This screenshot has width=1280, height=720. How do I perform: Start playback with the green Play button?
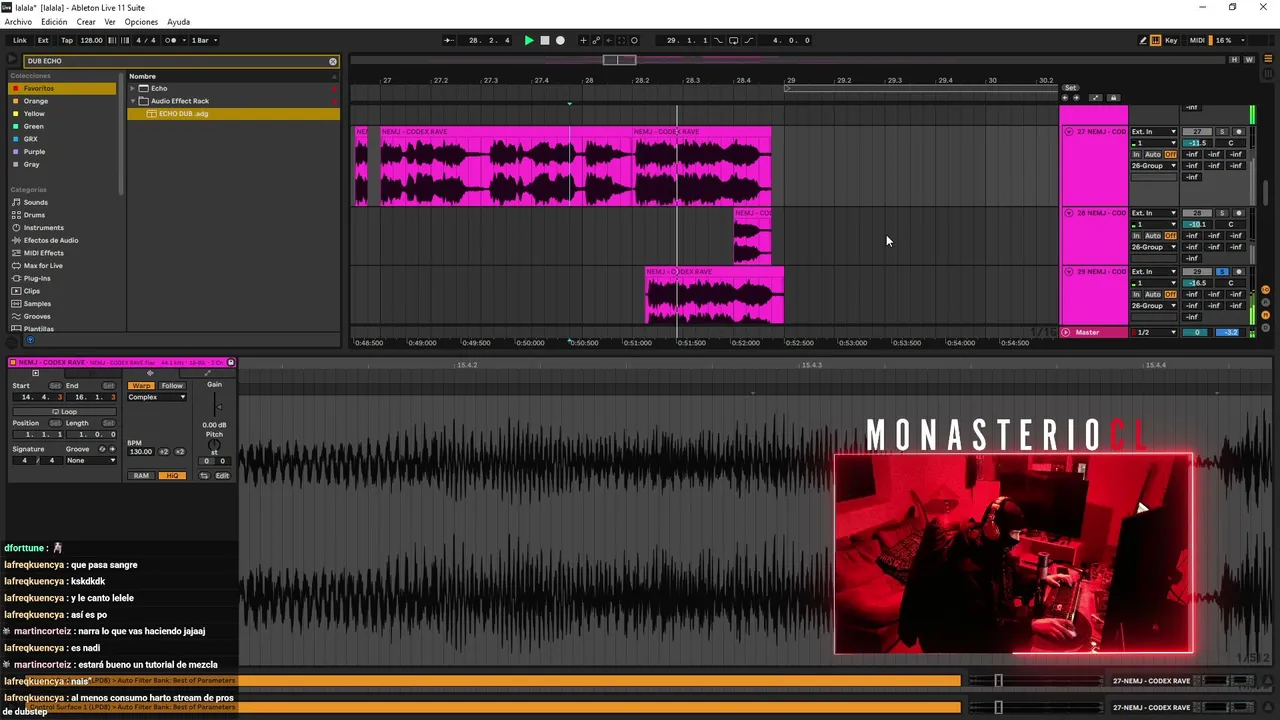[529, 40]
